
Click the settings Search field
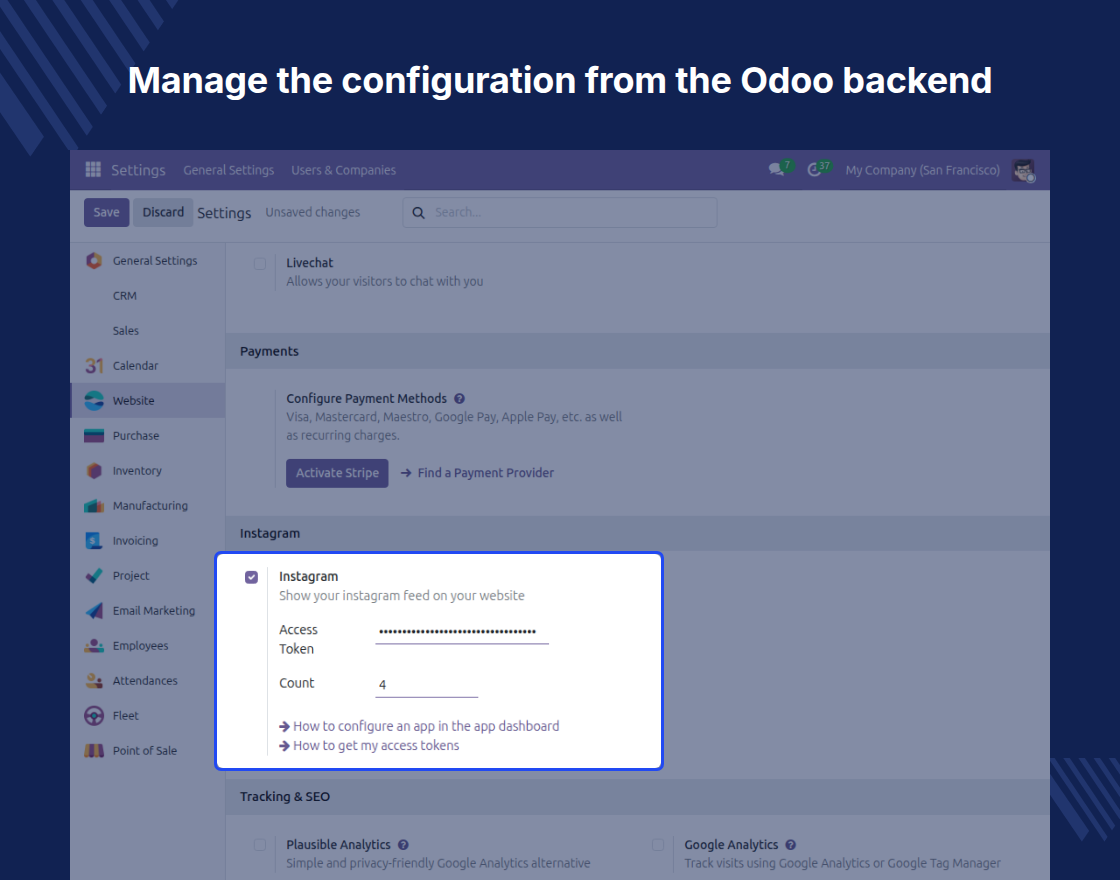pos(560,213)
